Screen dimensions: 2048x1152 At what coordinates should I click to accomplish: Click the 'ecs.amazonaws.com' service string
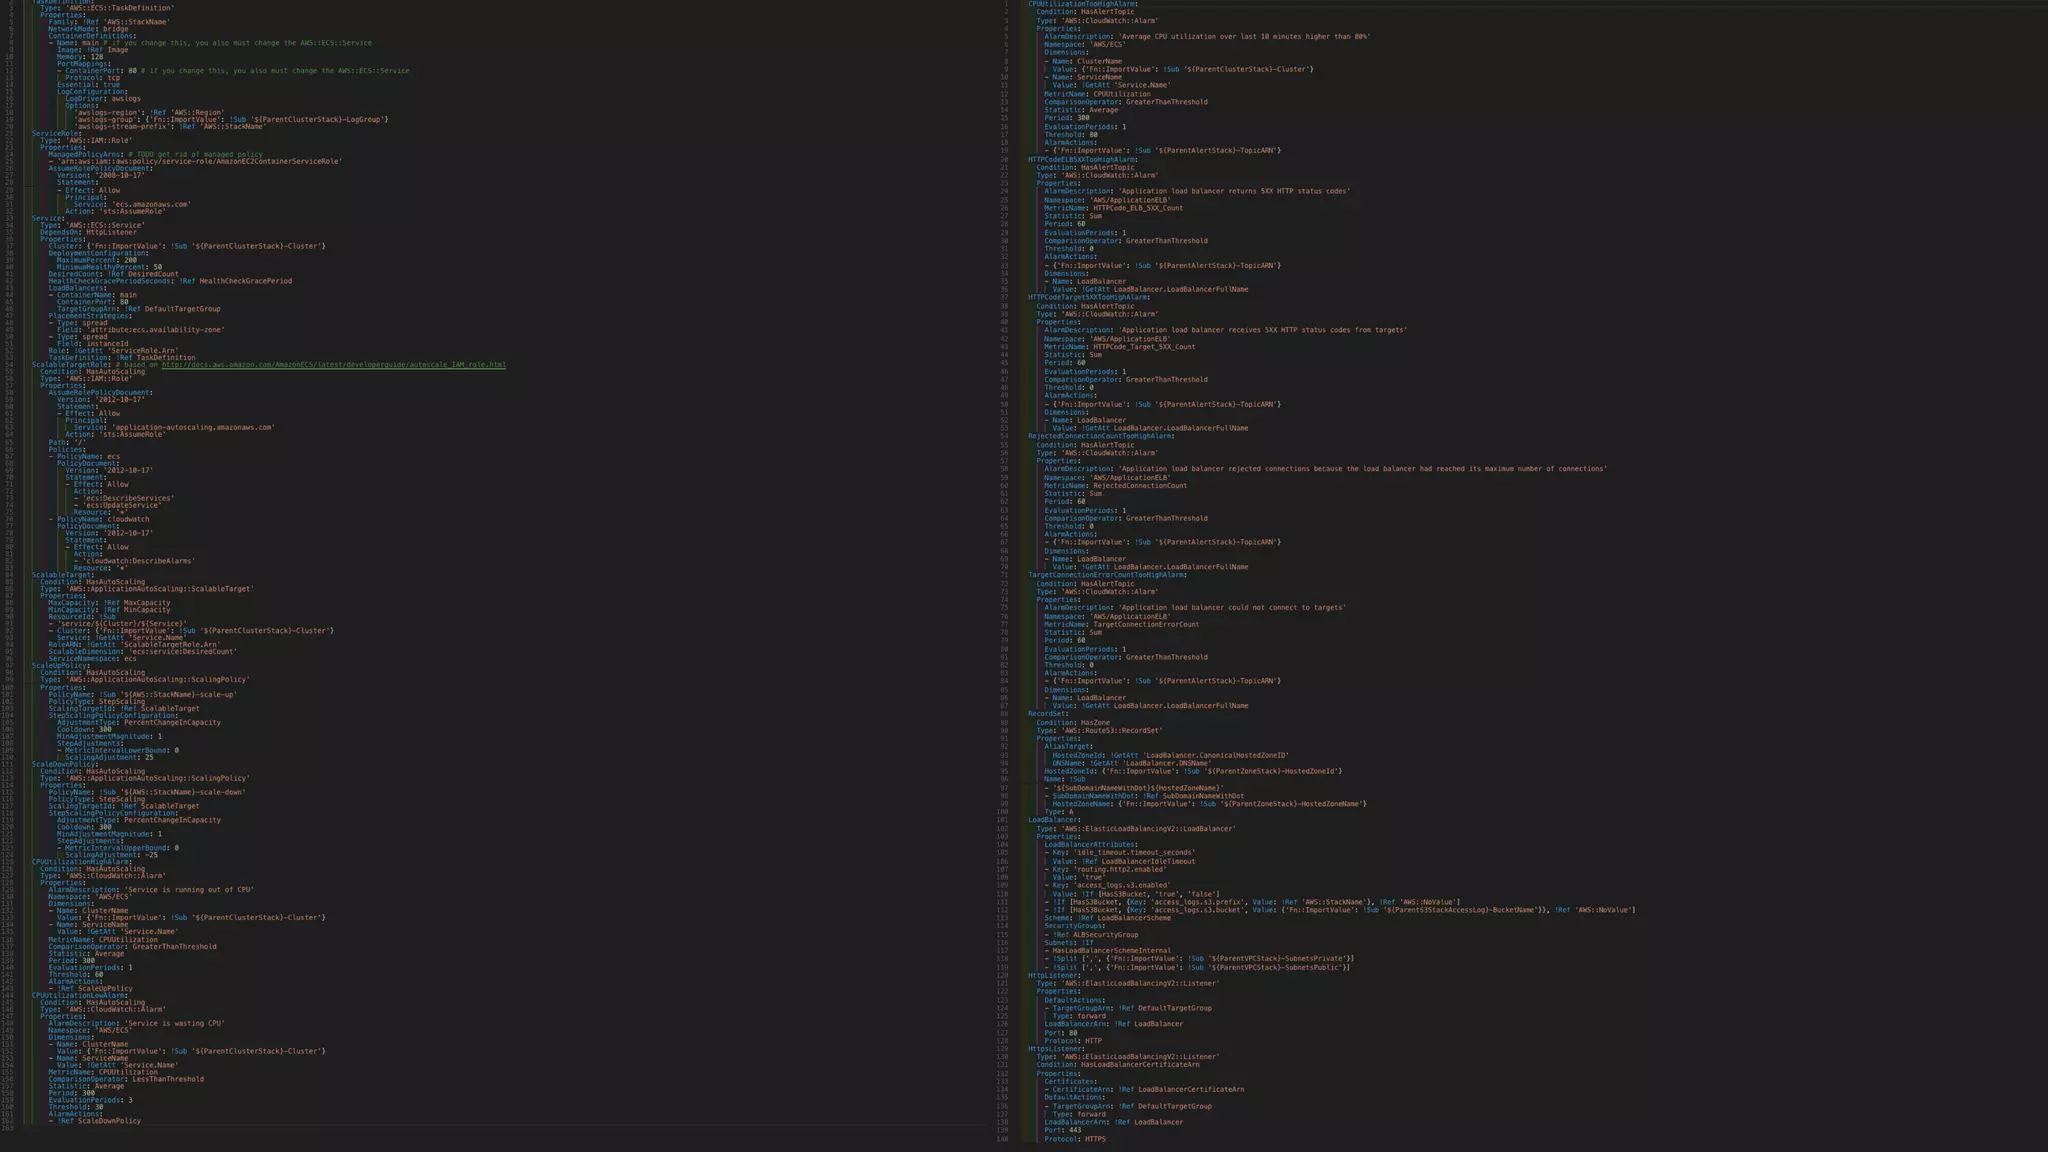click(x=151, y=204)
